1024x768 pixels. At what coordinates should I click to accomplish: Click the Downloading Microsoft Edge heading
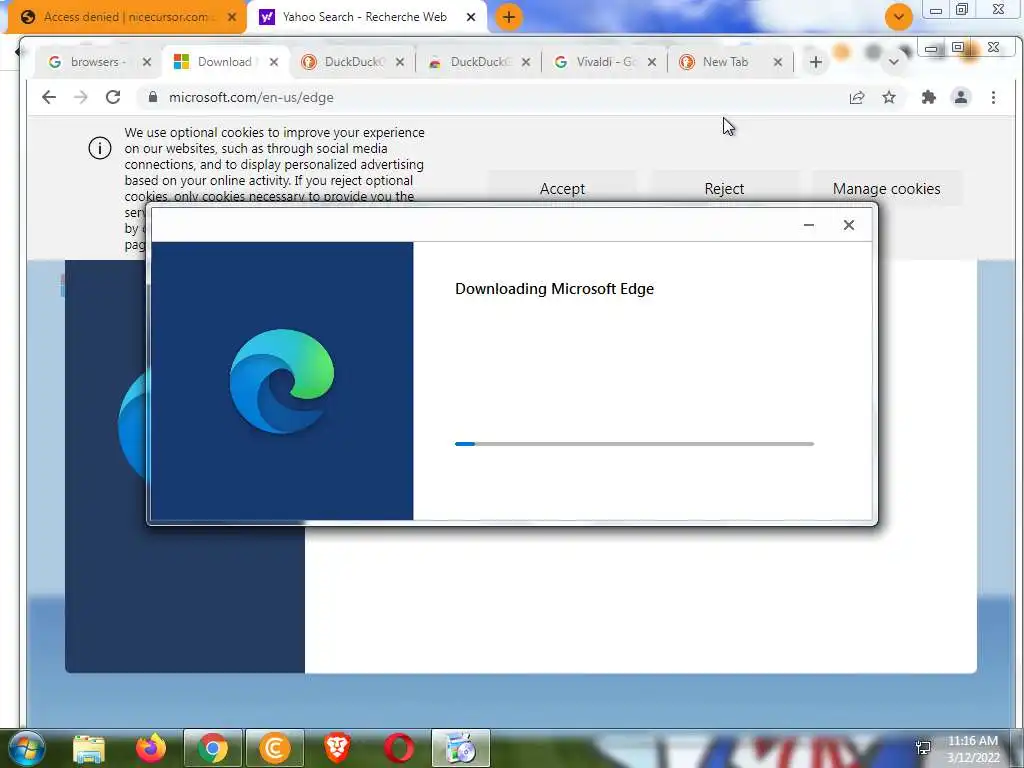click(x=554, y=289)
